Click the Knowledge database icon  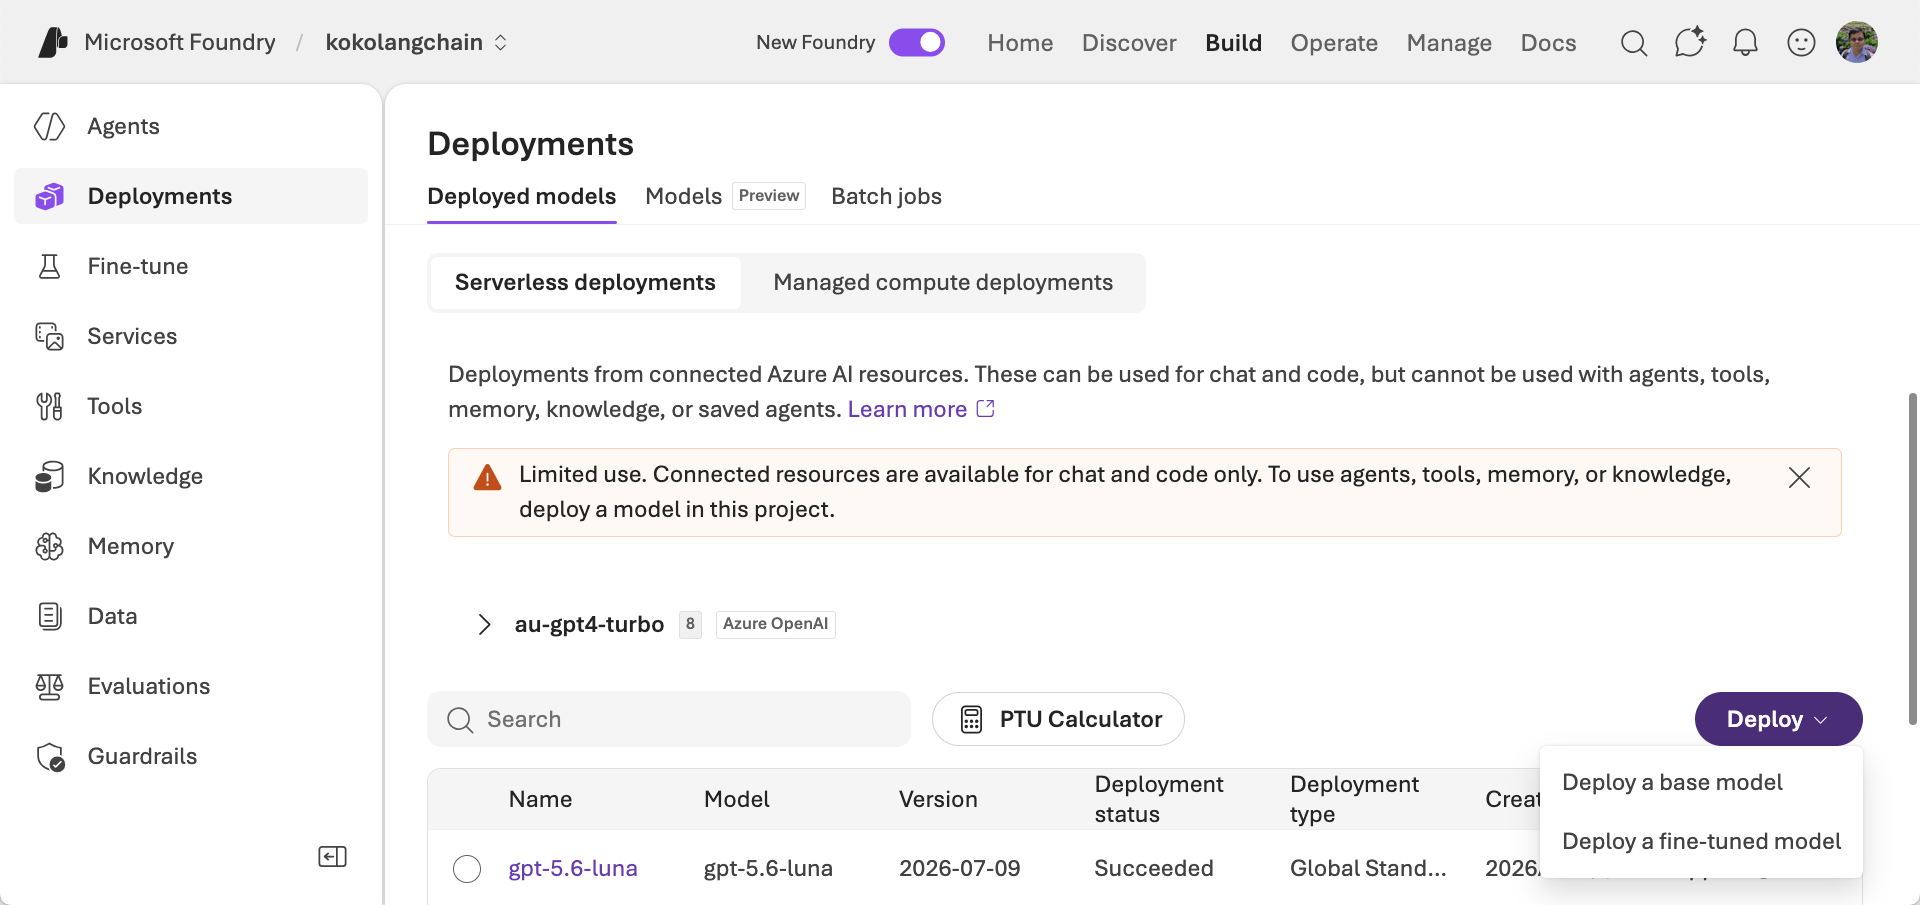tap(49, 476)
